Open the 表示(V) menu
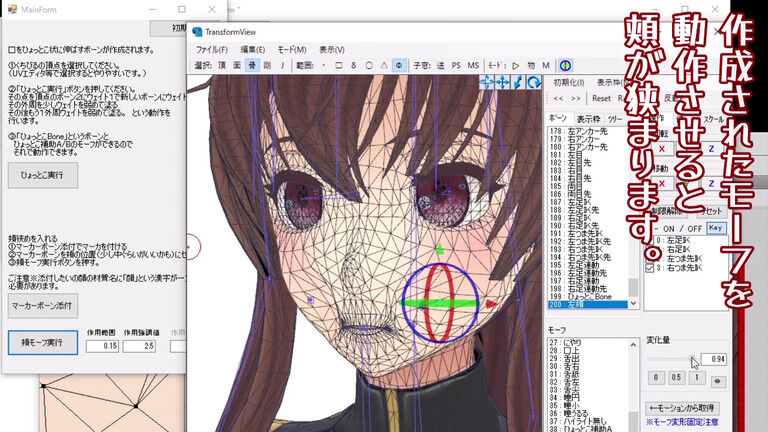This screenshot has width=768, height=432. point(332,49)
